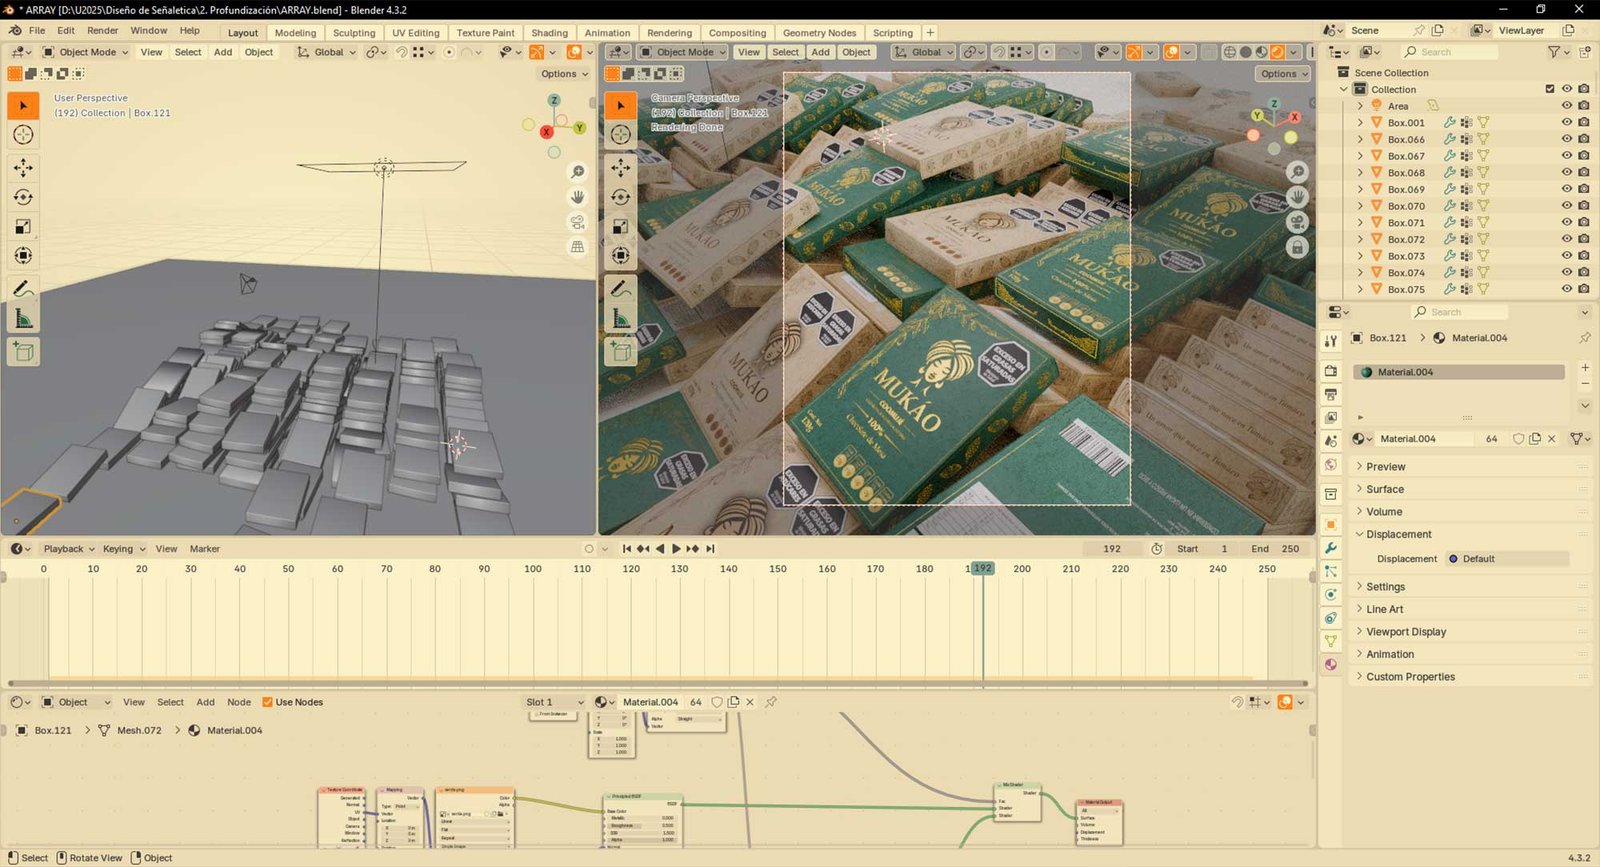Image resolution: width=1600 pixels, height=867 pixels.
Task: Select the Rotate tool in left viewport
Action: pyautogui.click(x=23, y=197)
